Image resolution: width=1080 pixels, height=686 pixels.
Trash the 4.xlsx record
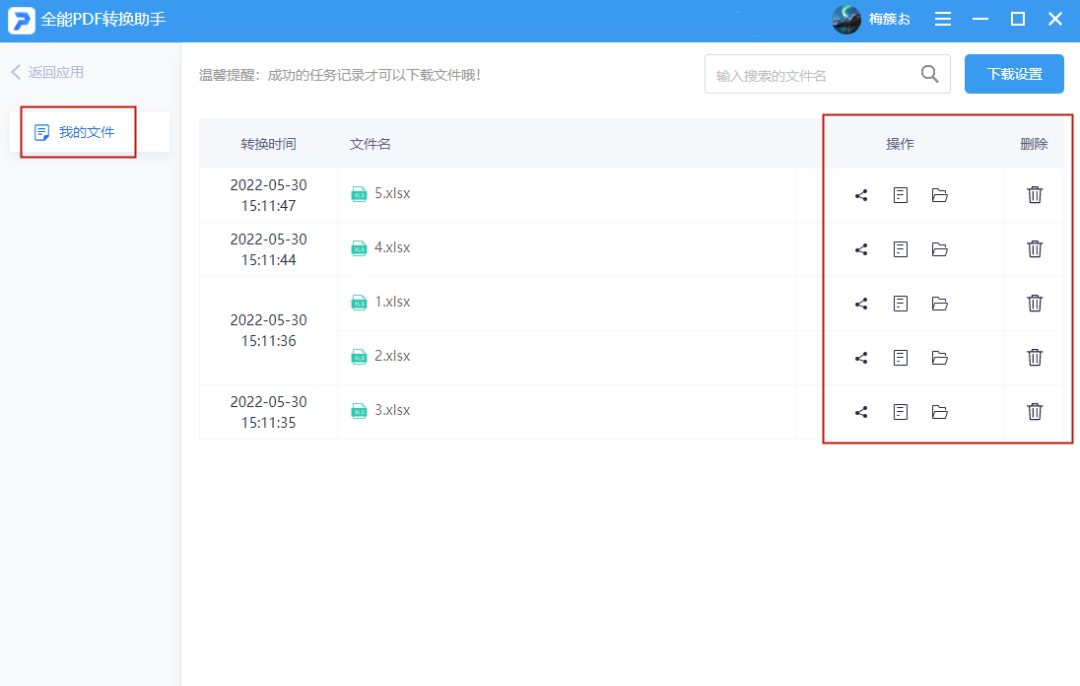pos(1035,249)
